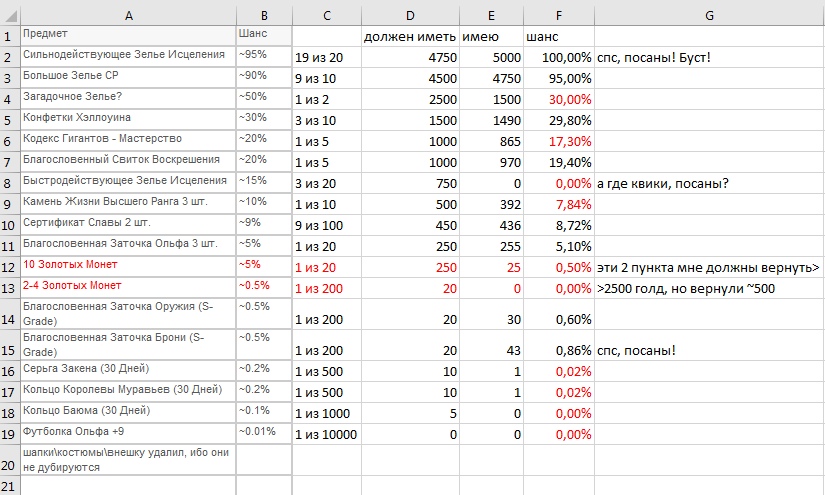The image size is (825, 495).
Task: Select the 'Кольцо Баюма (30 Дней)' cell
Action: click(x=127, y=410)
